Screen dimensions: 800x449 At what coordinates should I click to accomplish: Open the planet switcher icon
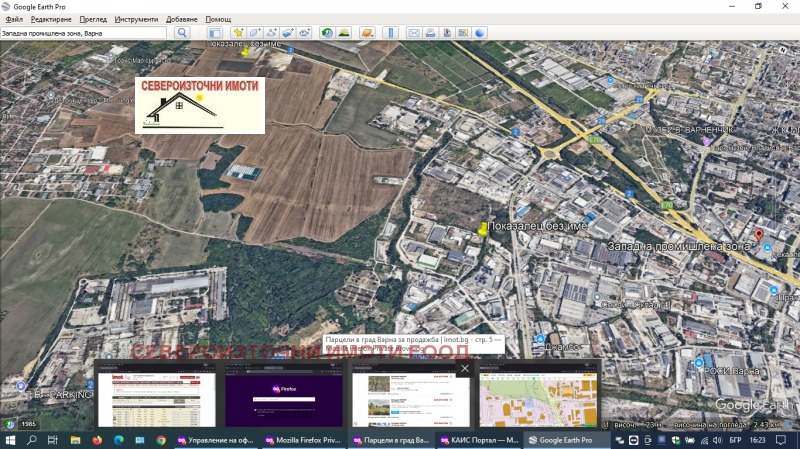click(367, 33)
